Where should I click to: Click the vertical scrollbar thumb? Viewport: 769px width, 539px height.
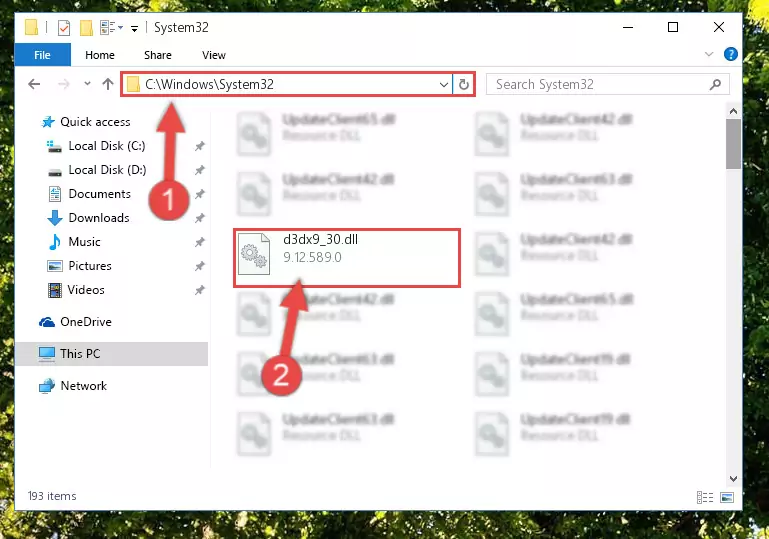point(733,144)
